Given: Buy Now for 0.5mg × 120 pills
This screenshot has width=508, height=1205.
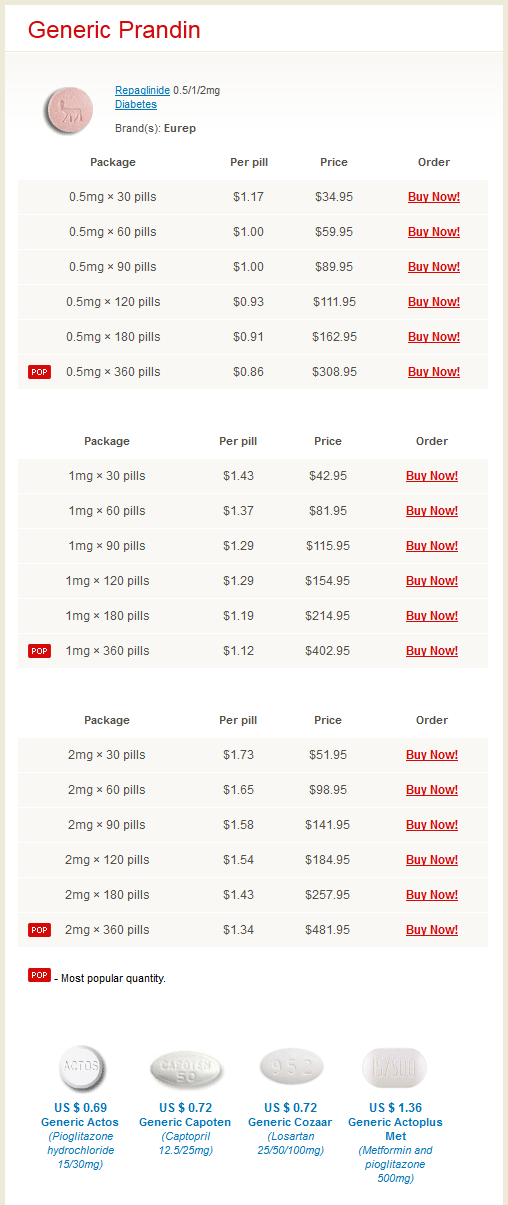Looking at the screenshot, I should coord(434,302).
